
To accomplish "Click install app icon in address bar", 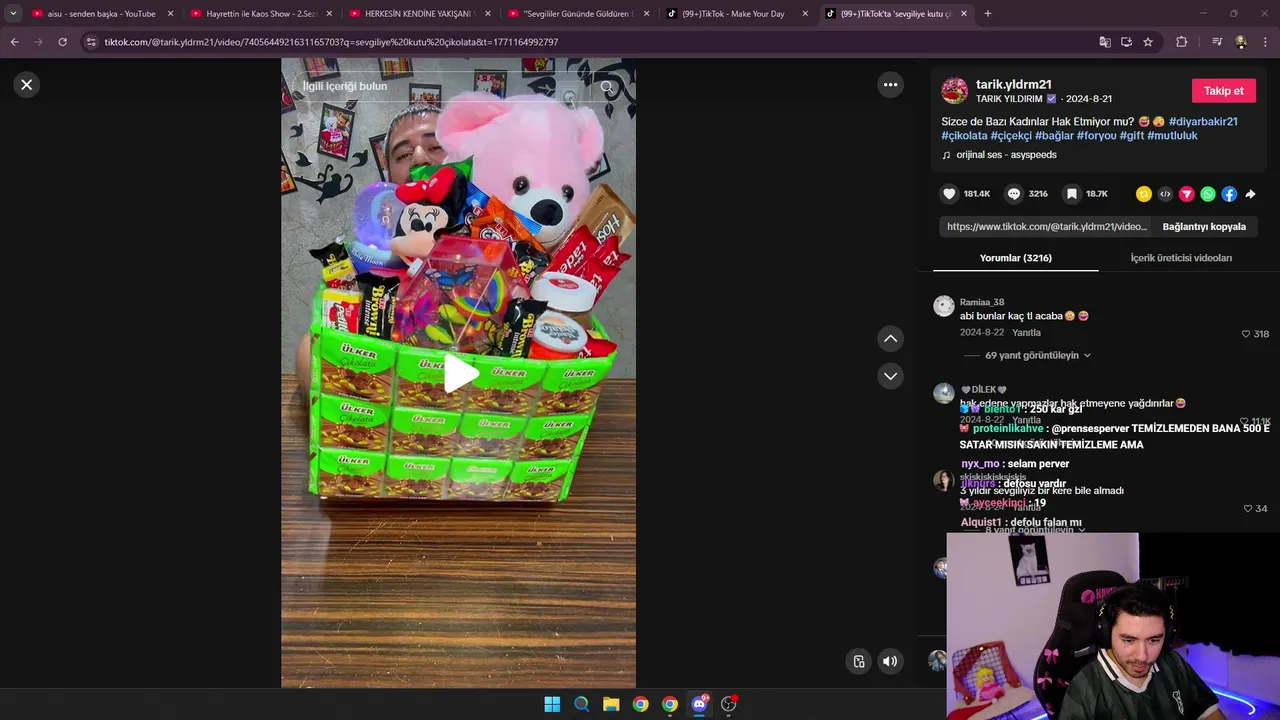I will pos(1126,42).
